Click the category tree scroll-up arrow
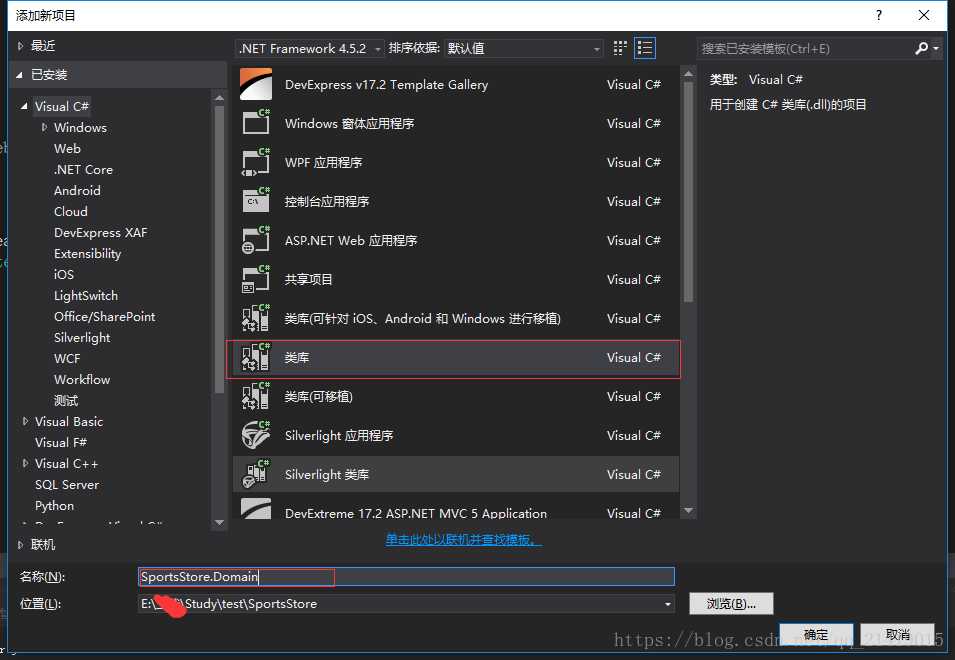Screen dimensions: 955x660 (219, 97)
